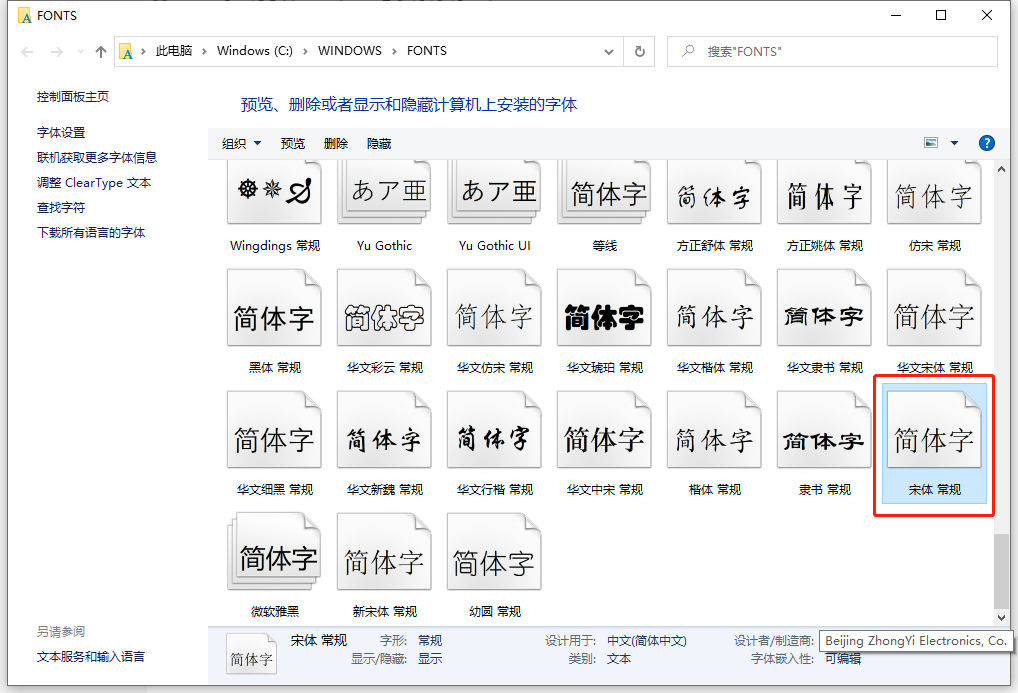Click the scrollbar down arrow
The image size is (1018, 693).
[1001, 618]
